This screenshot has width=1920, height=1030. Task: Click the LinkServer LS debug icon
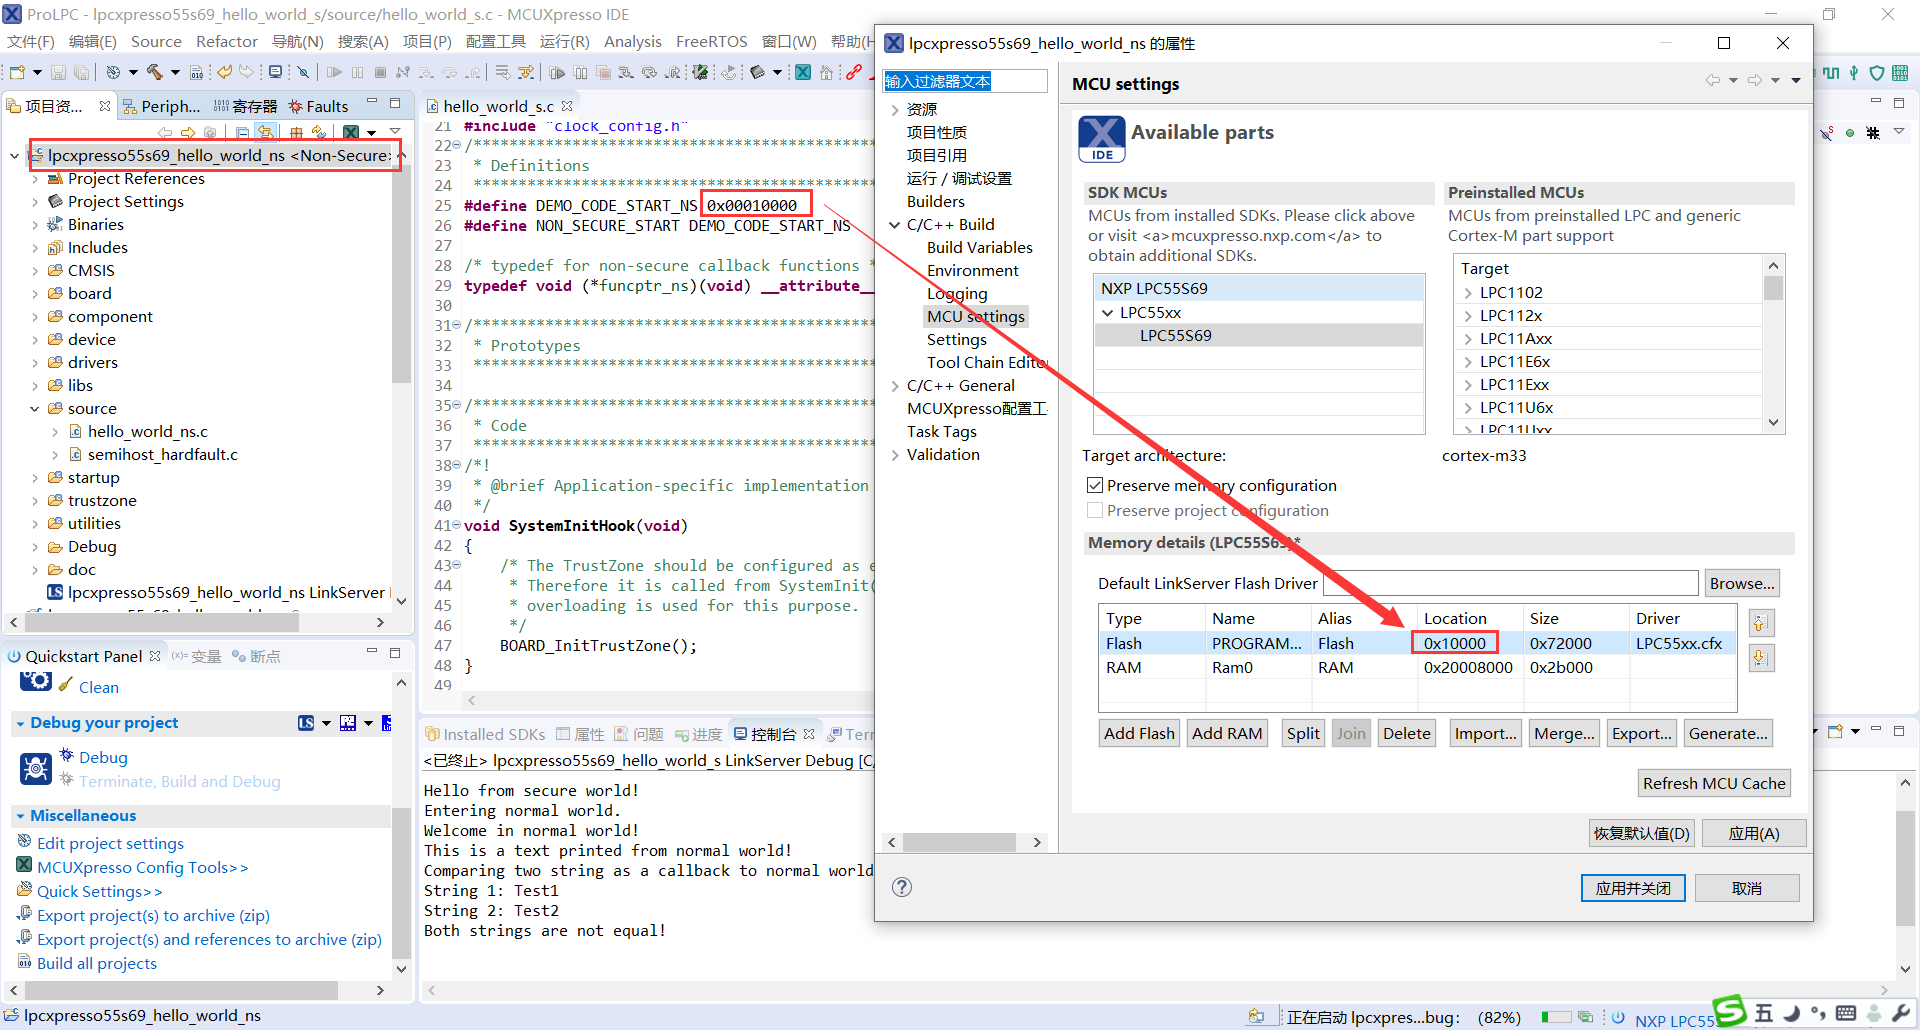coord(306,723)
